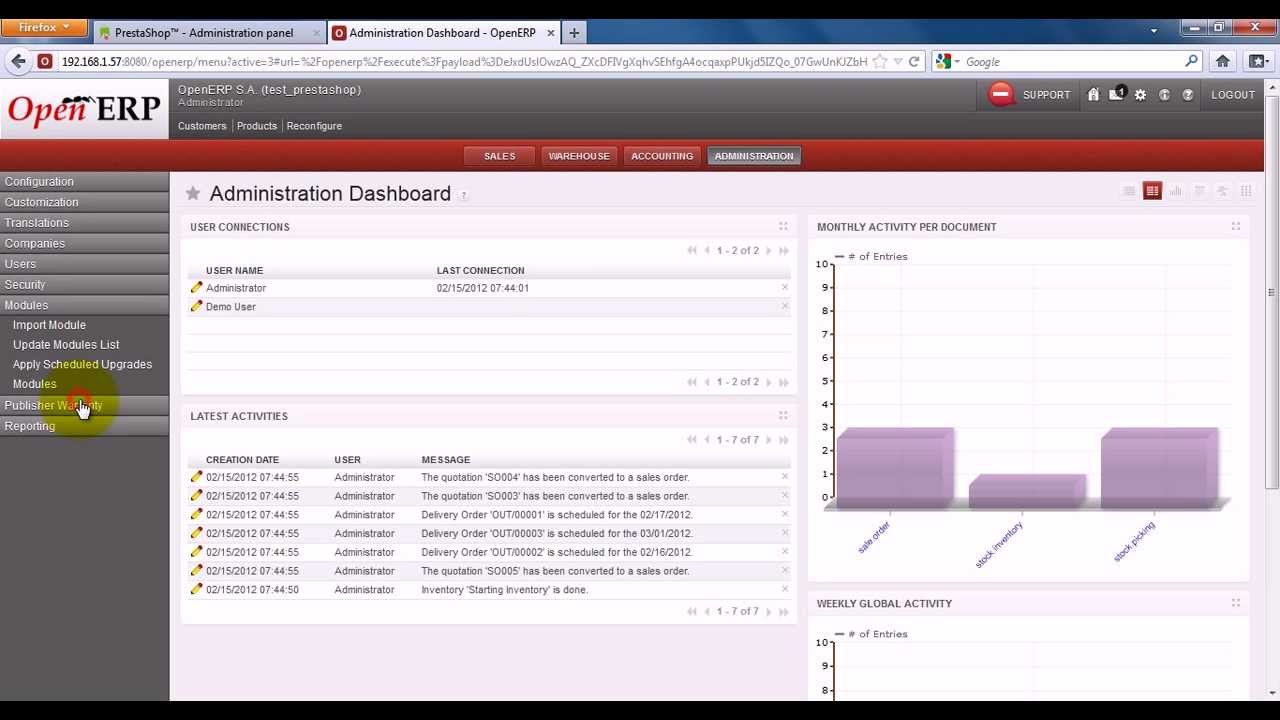The width and height of the screenshot is (1280, 720).
Task: Switch to list view icon
Action: (x=1129, y=191)
